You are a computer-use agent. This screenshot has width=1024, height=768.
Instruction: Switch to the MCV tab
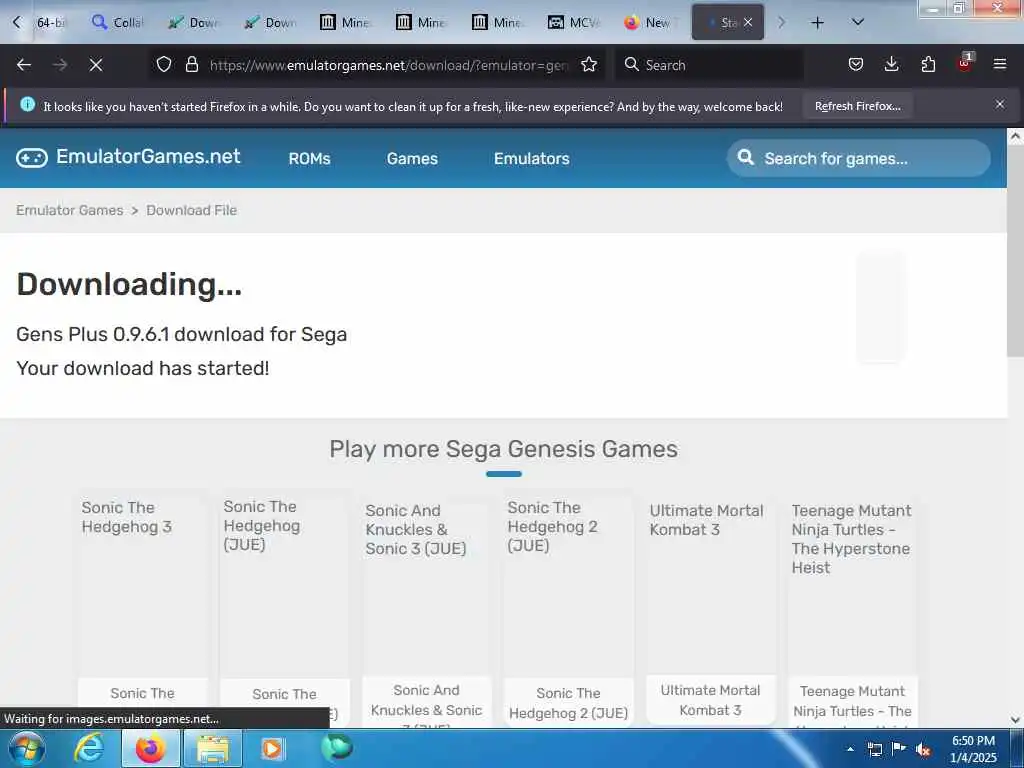pyautogui.click(x=573, y=23)
